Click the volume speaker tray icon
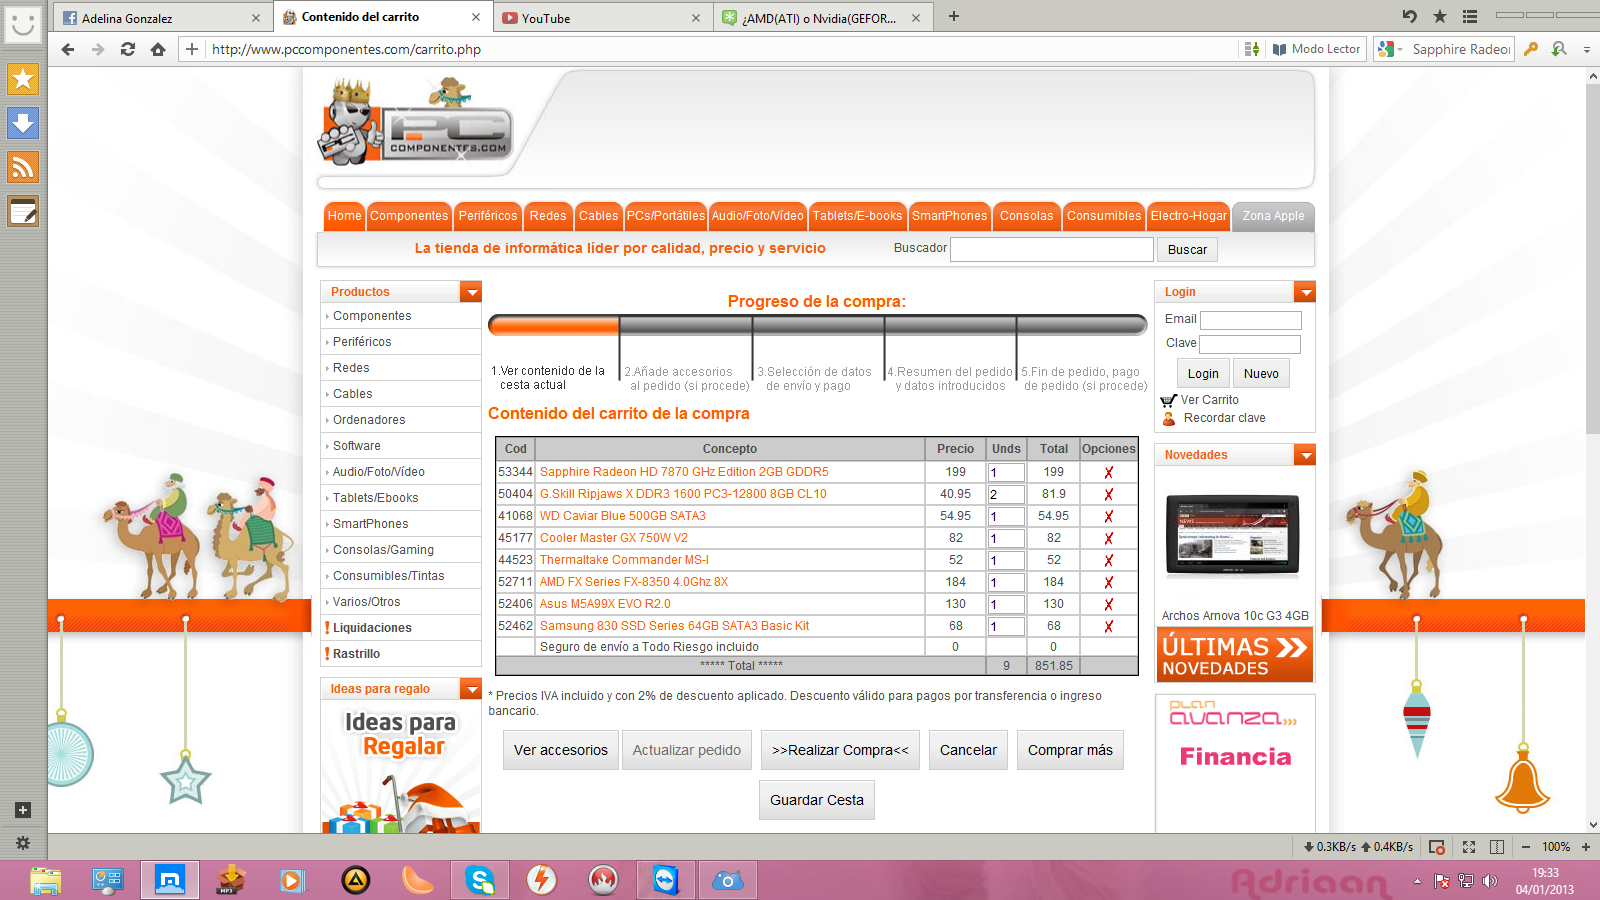Screen dimensions: 1600x900 coord(1490,881)
